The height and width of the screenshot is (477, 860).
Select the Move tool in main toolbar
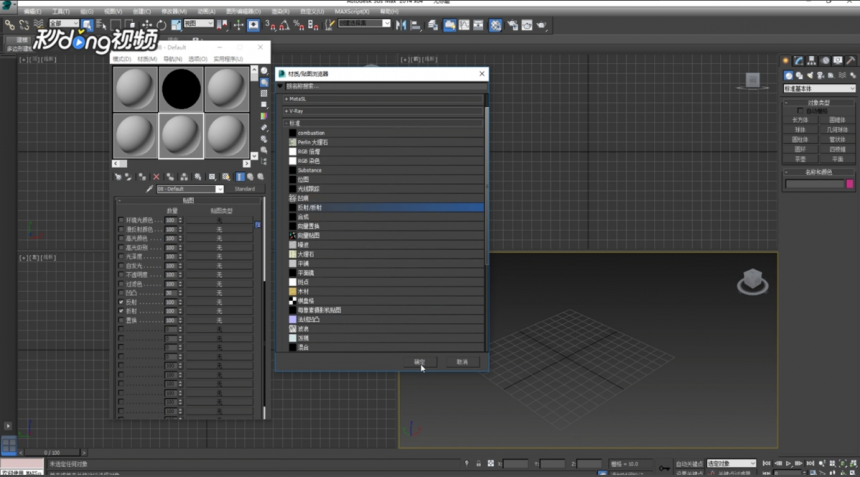[x=146, y=25]
